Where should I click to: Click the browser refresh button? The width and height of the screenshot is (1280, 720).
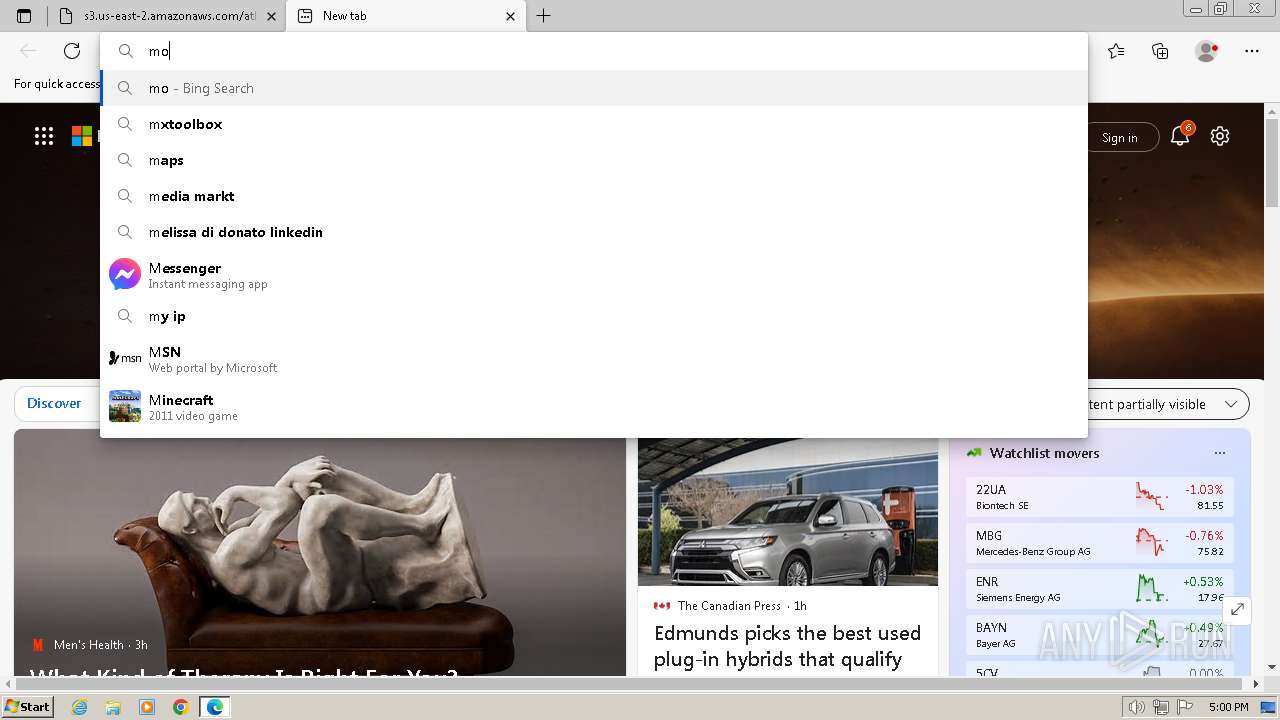click(x=72, y=51)
